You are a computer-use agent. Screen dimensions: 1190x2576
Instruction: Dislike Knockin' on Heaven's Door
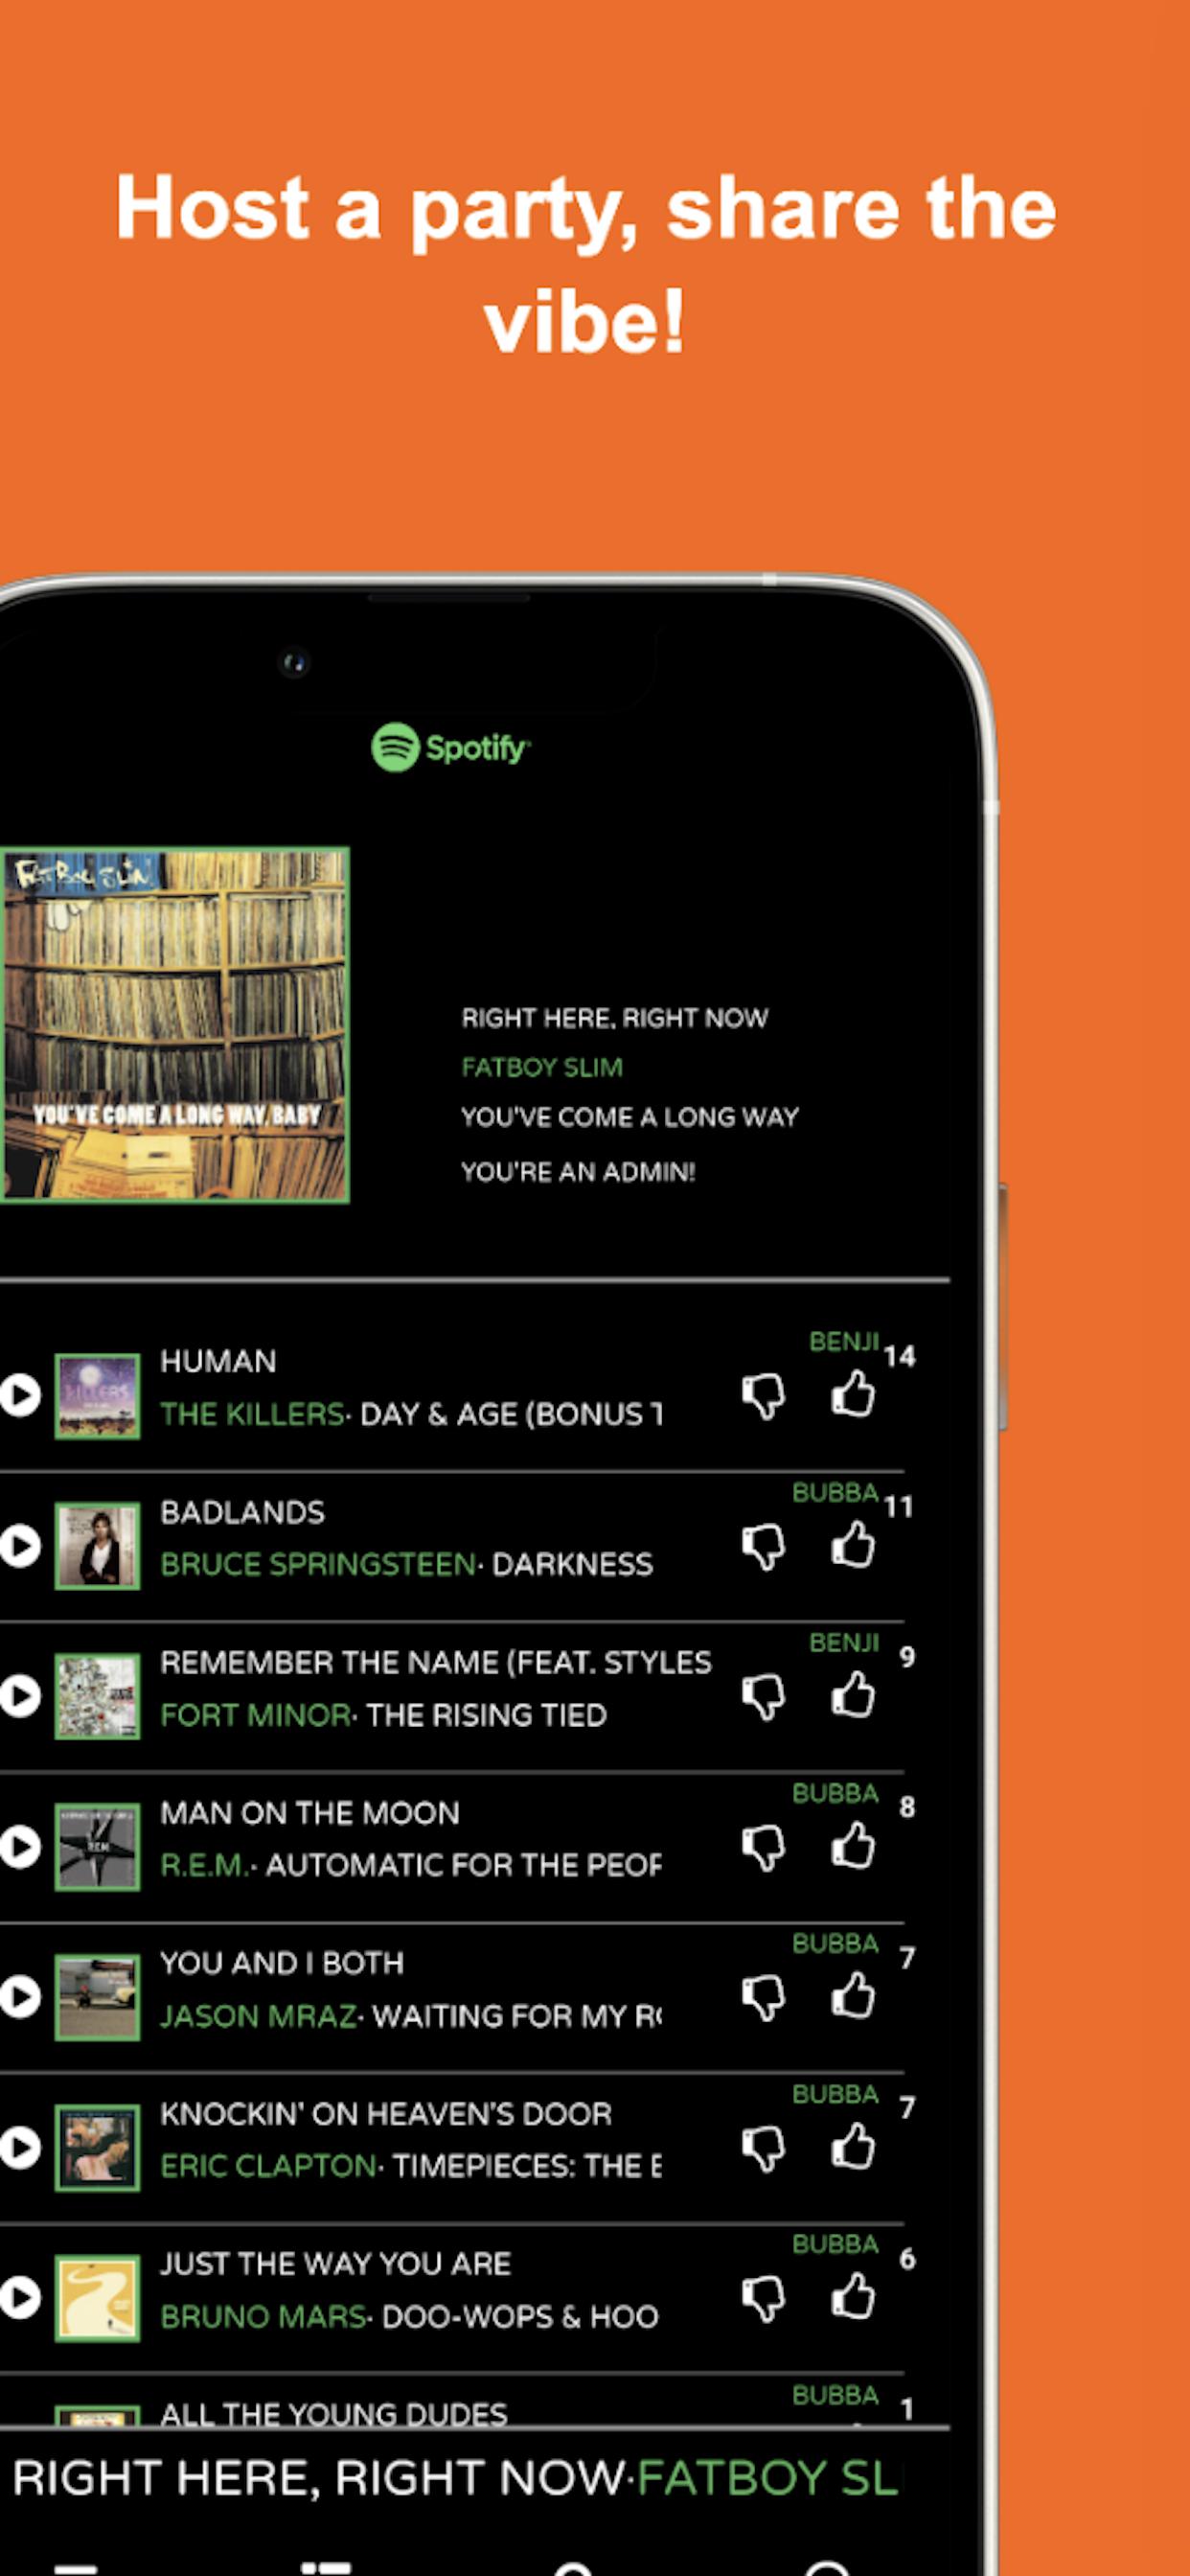point(764,2149)
